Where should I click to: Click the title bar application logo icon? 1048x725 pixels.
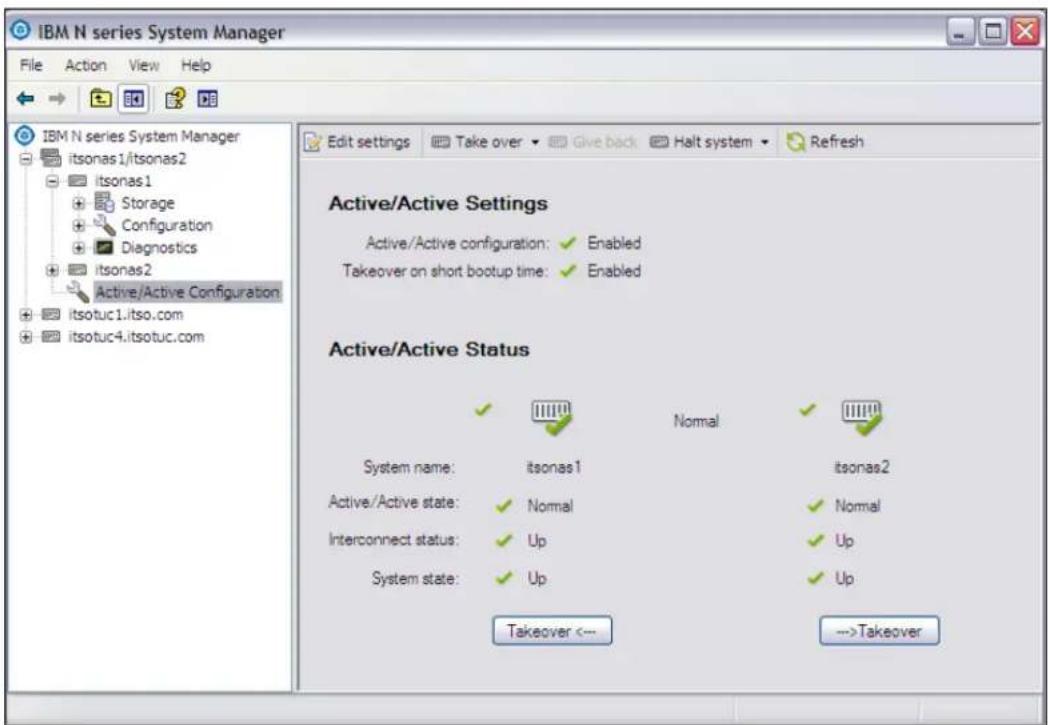[21, 30]
